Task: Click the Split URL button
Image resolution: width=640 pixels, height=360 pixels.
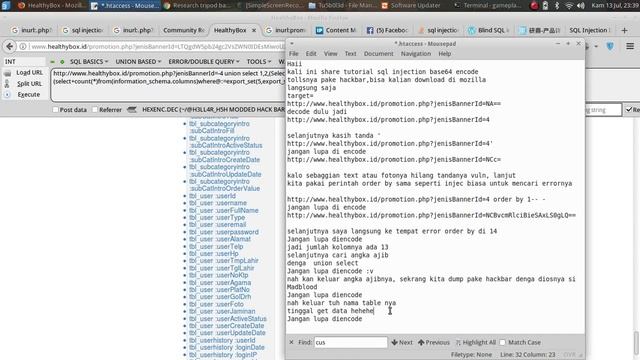Action: 29,84
